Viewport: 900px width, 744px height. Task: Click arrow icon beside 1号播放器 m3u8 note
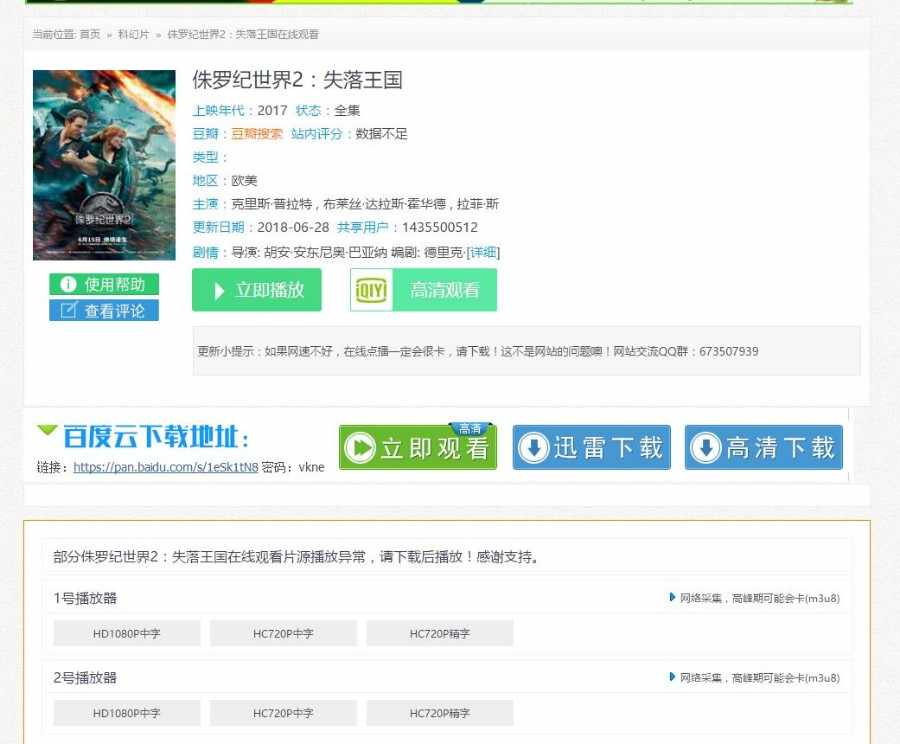pos(672,597)
